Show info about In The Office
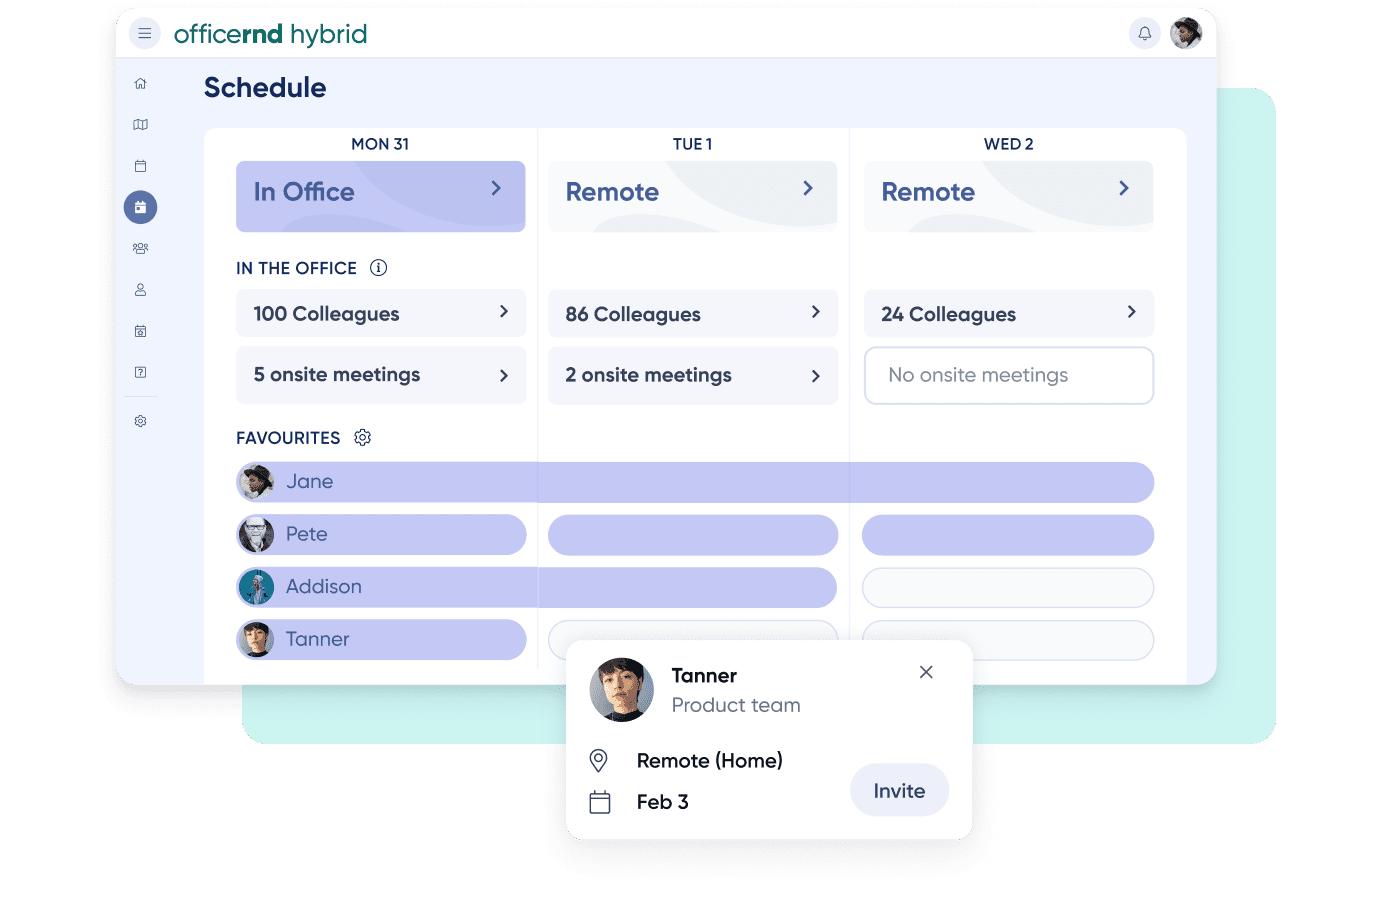1392x898 pixels. click(x=378, y=268)
